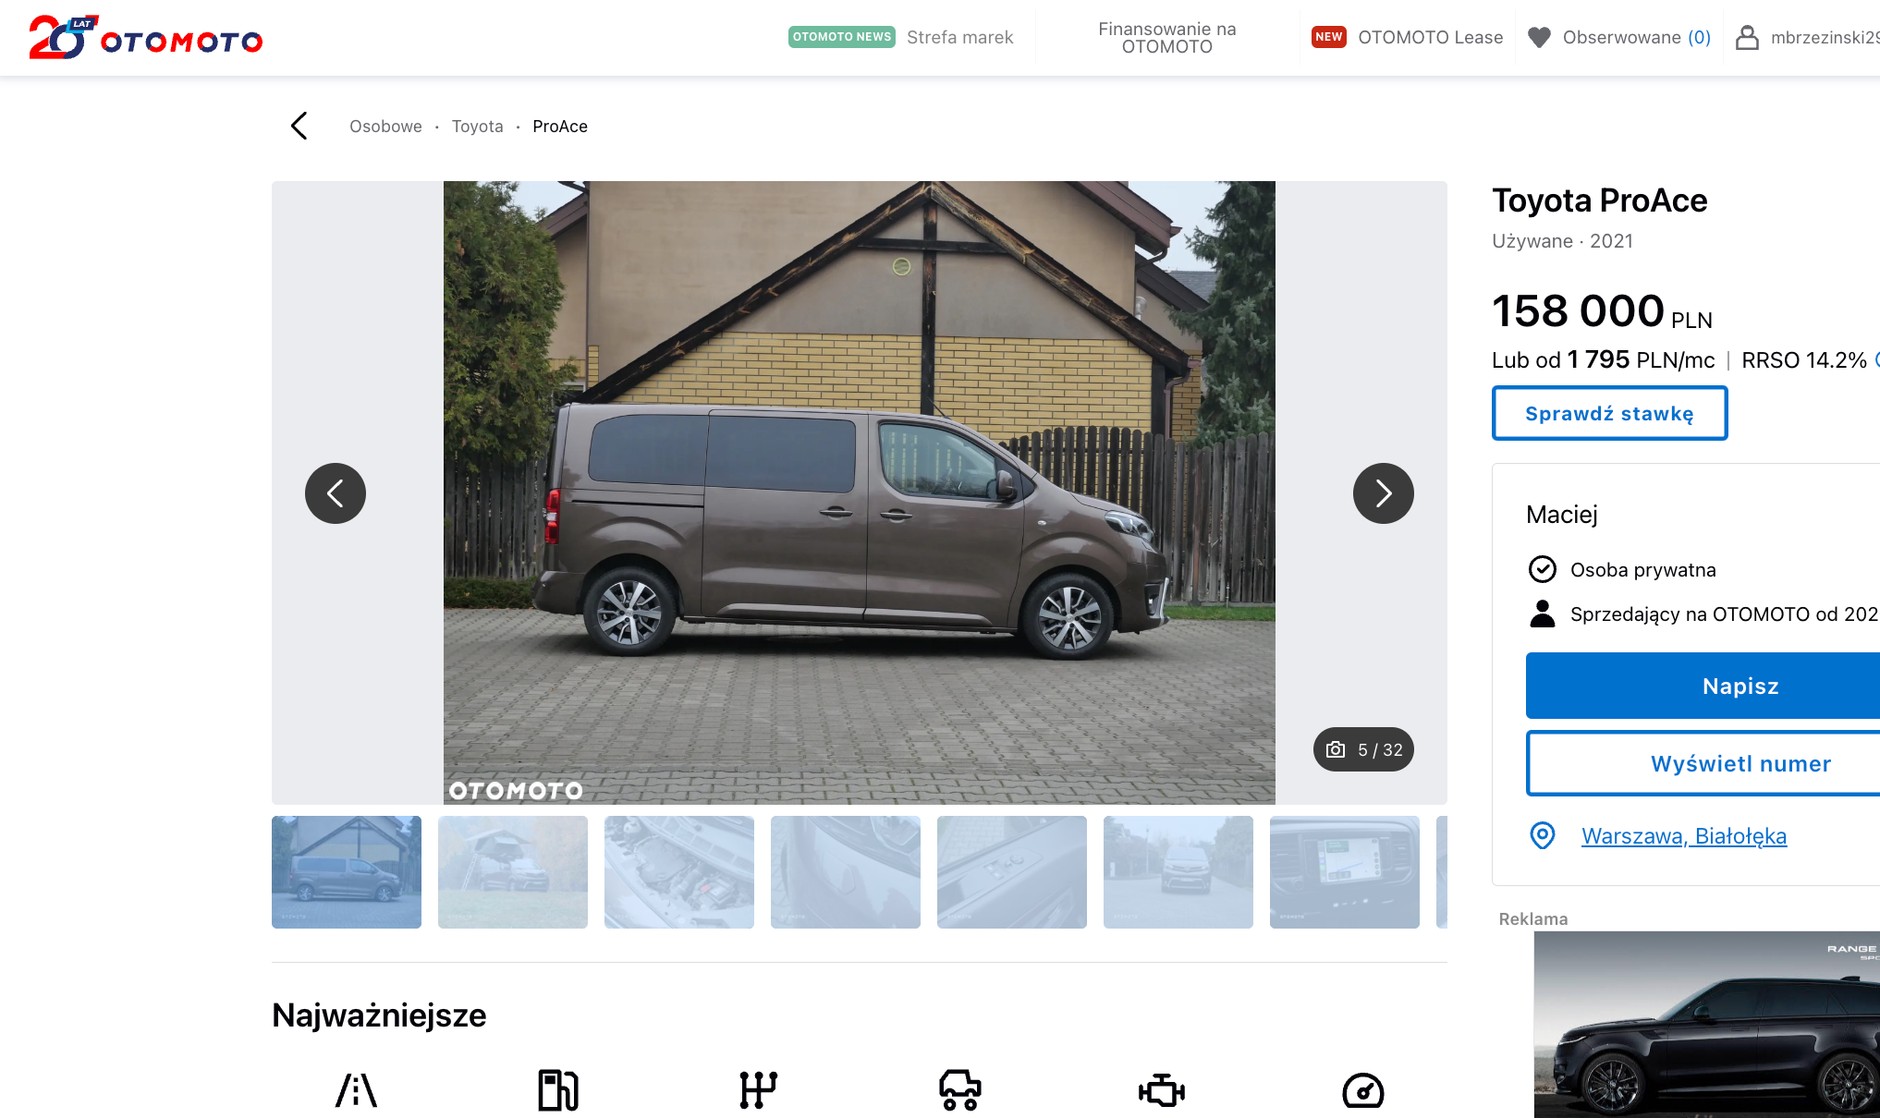The image size is (1880, 1118).
Task: Click the Sprawdź stawkę button
Action: (1609, 412)
